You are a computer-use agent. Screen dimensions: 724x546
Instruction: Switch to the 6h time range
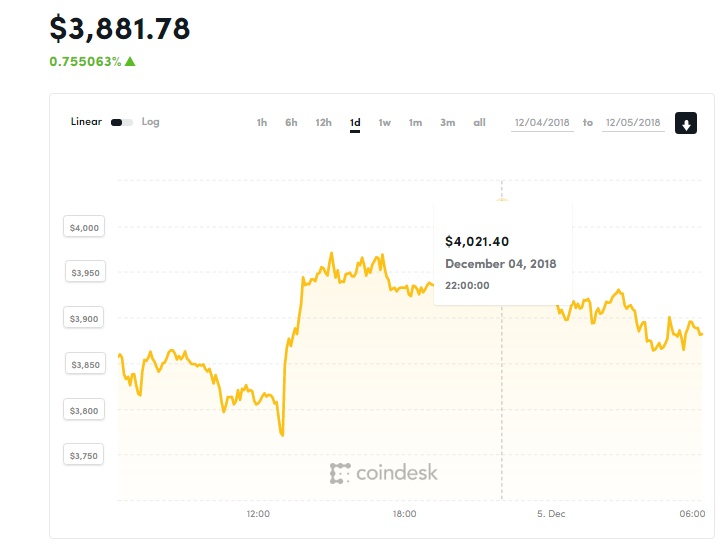[291, 122]
